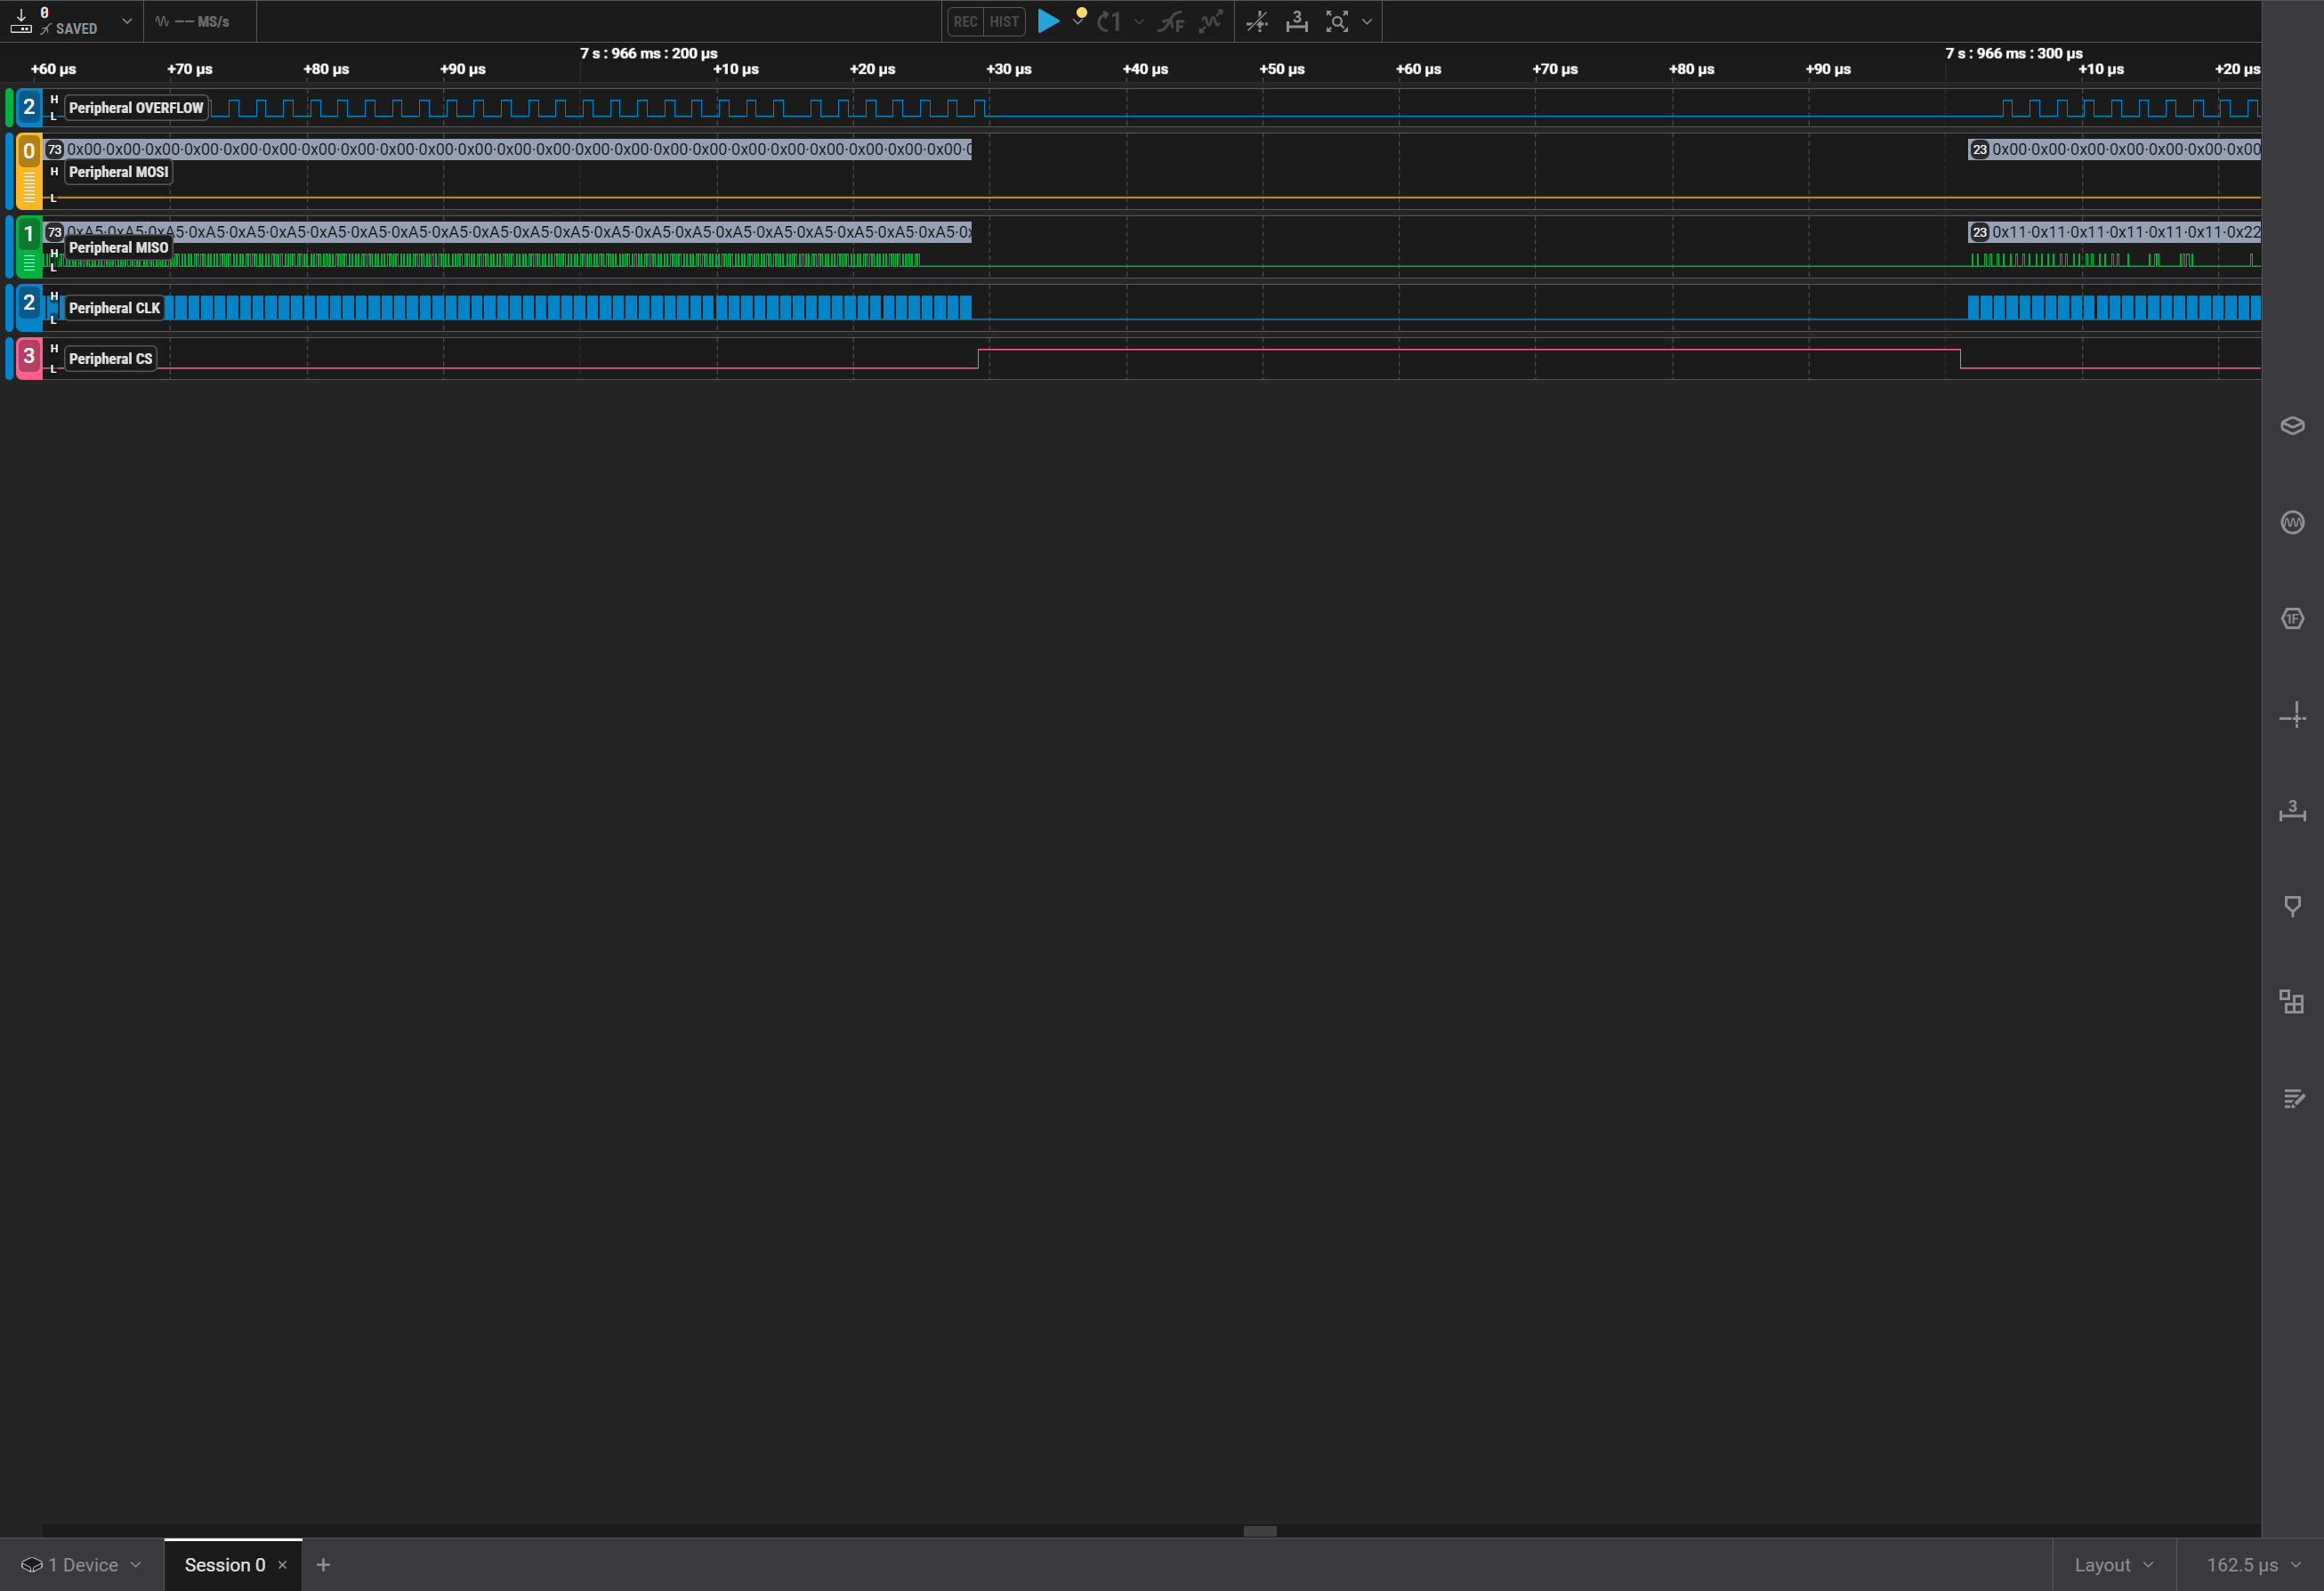Click channel 1 badge of Peripheral MISO
The image size is (2324, 1591).
pyautogui.click(x=29, y=235)
